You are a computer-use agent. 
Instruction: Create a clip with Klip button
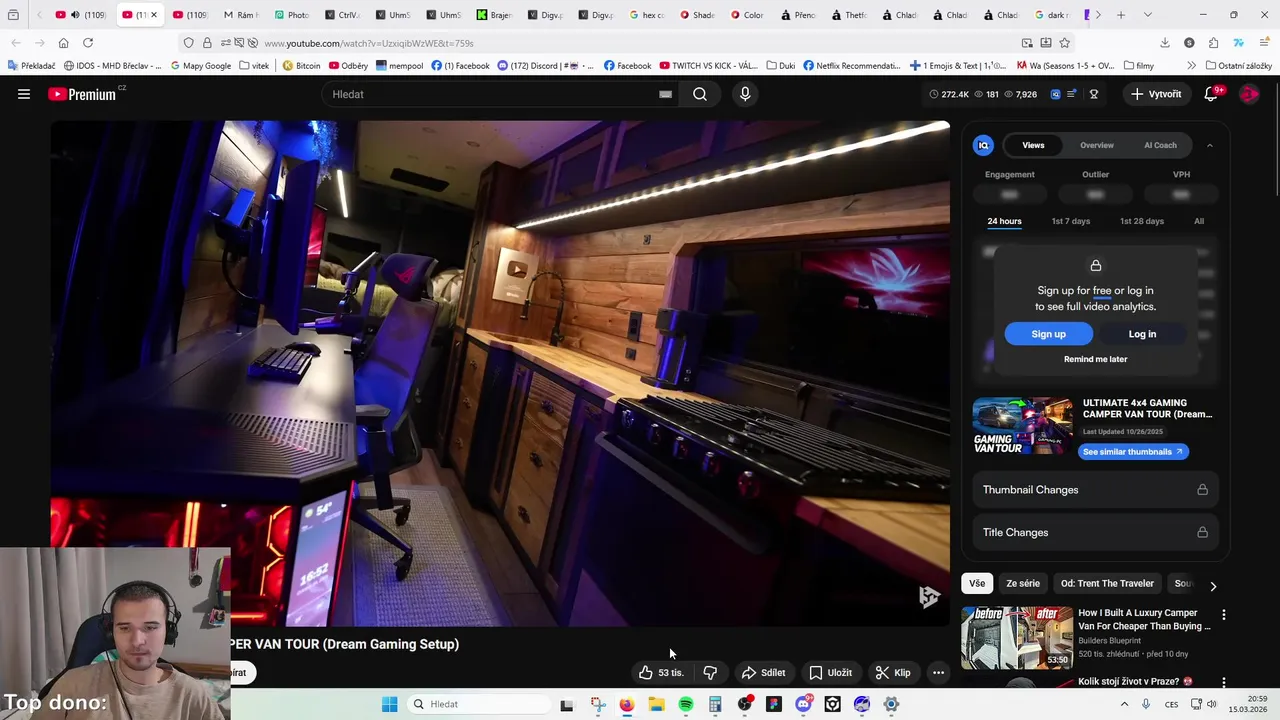893,673
